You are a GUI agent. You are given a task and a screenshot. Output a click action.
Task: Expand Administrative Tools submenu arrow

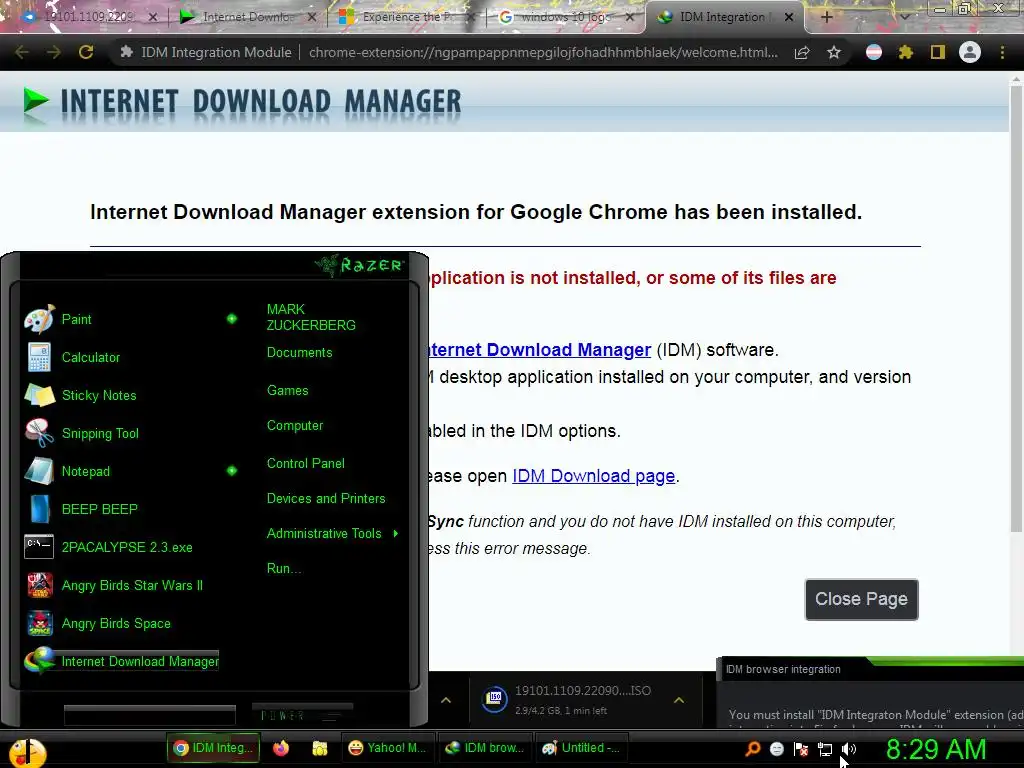pyautogui.click(x=396, y=534)
